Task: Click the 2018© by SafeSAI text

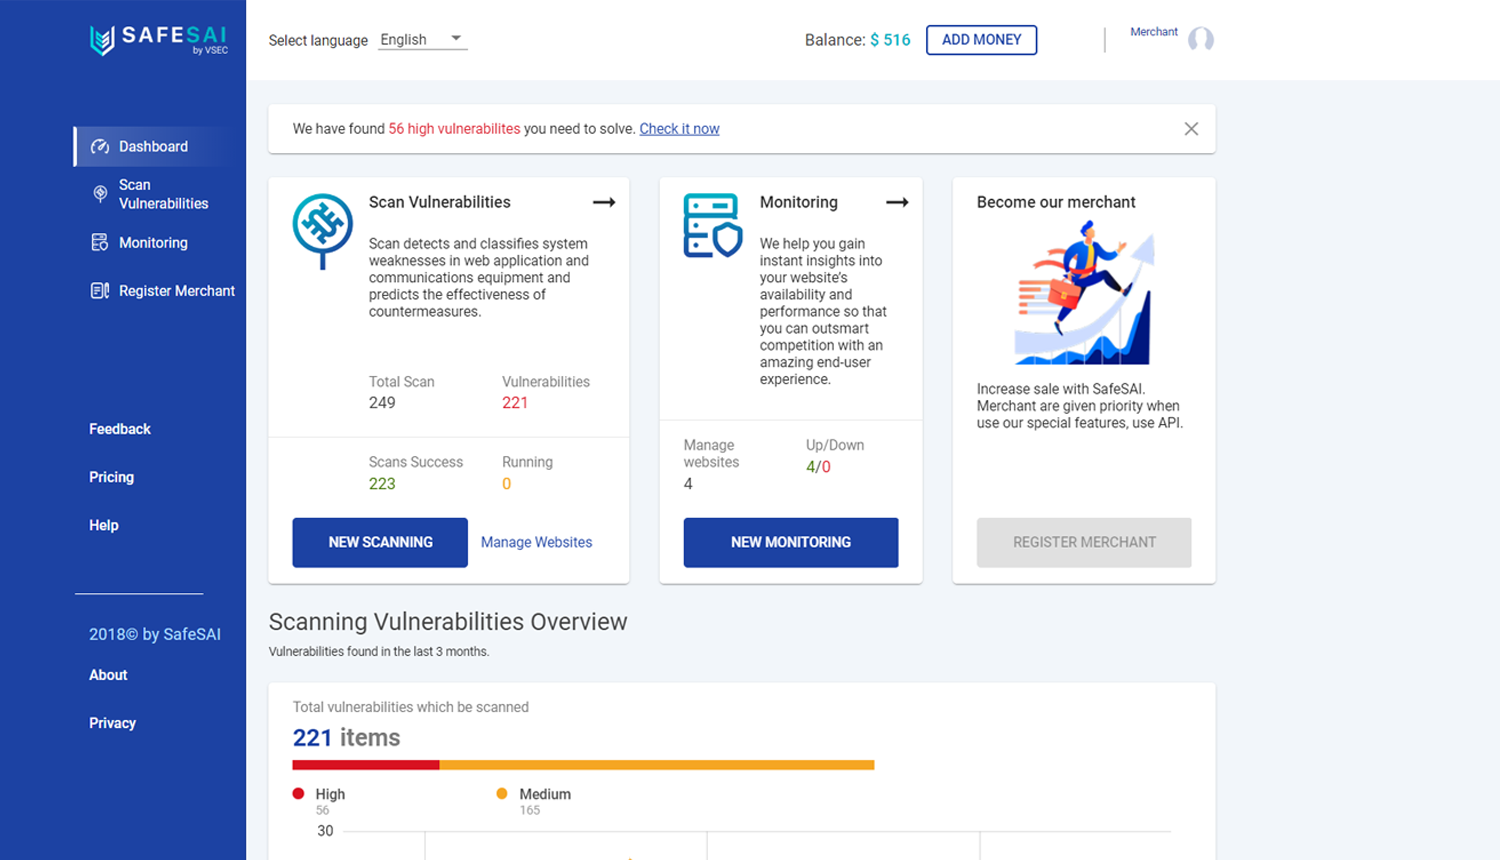Action: 155,634
